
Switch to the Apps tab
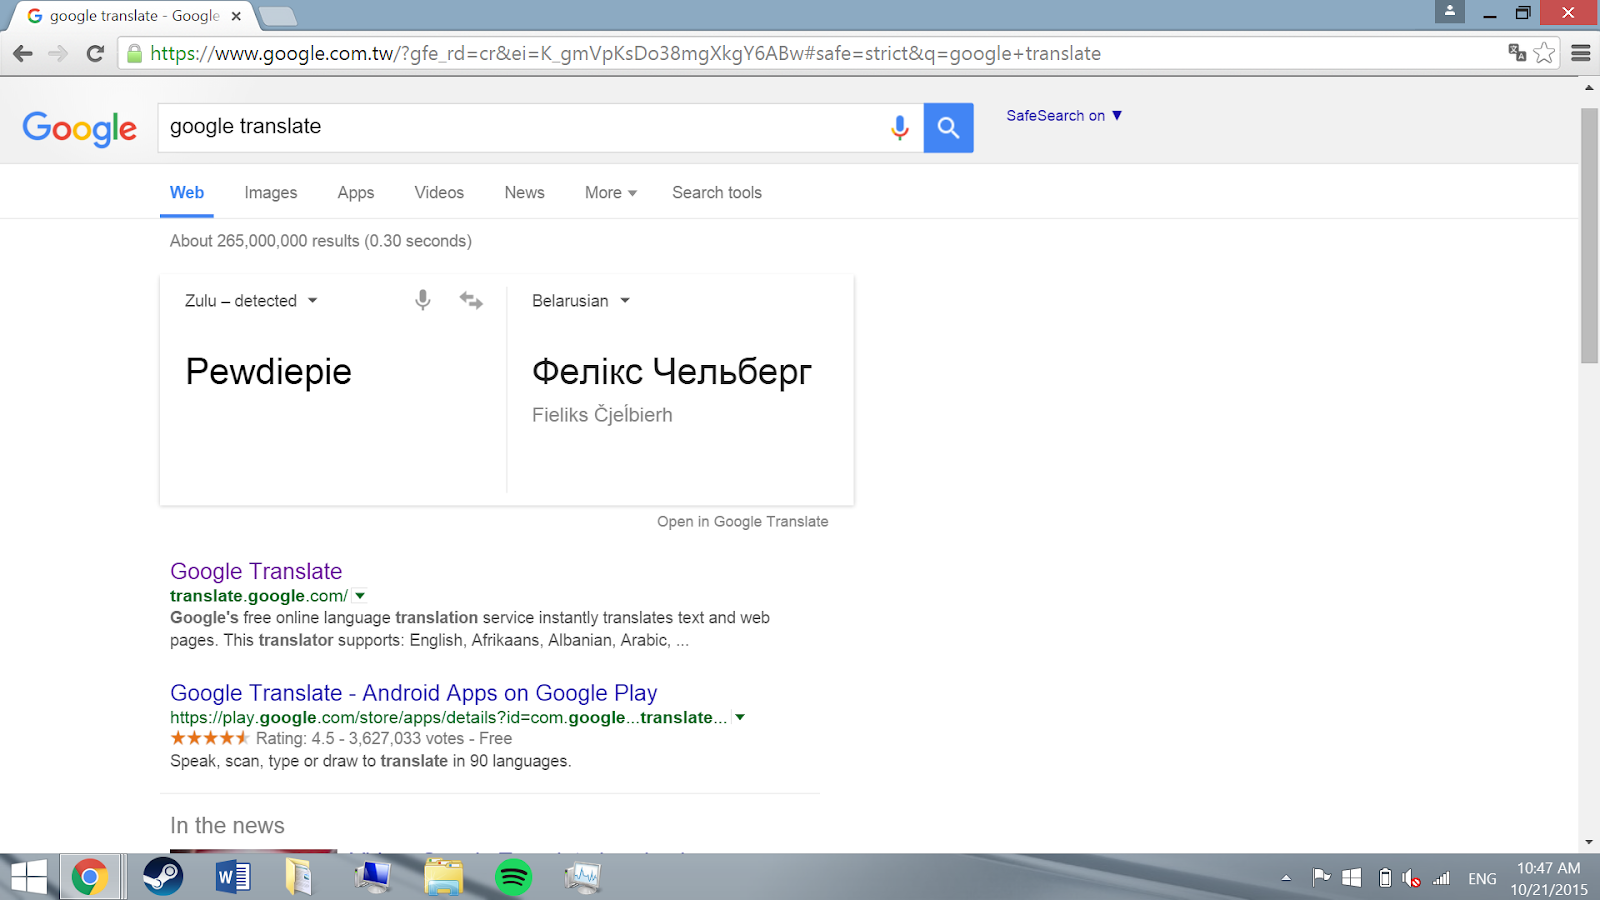(x=356, y=192)
